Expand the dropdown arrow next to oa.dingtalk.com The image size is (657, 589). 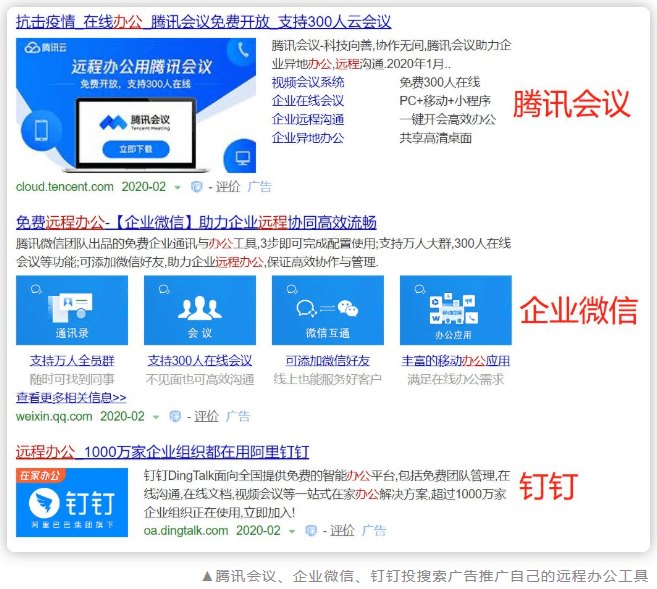coord(292,531)
